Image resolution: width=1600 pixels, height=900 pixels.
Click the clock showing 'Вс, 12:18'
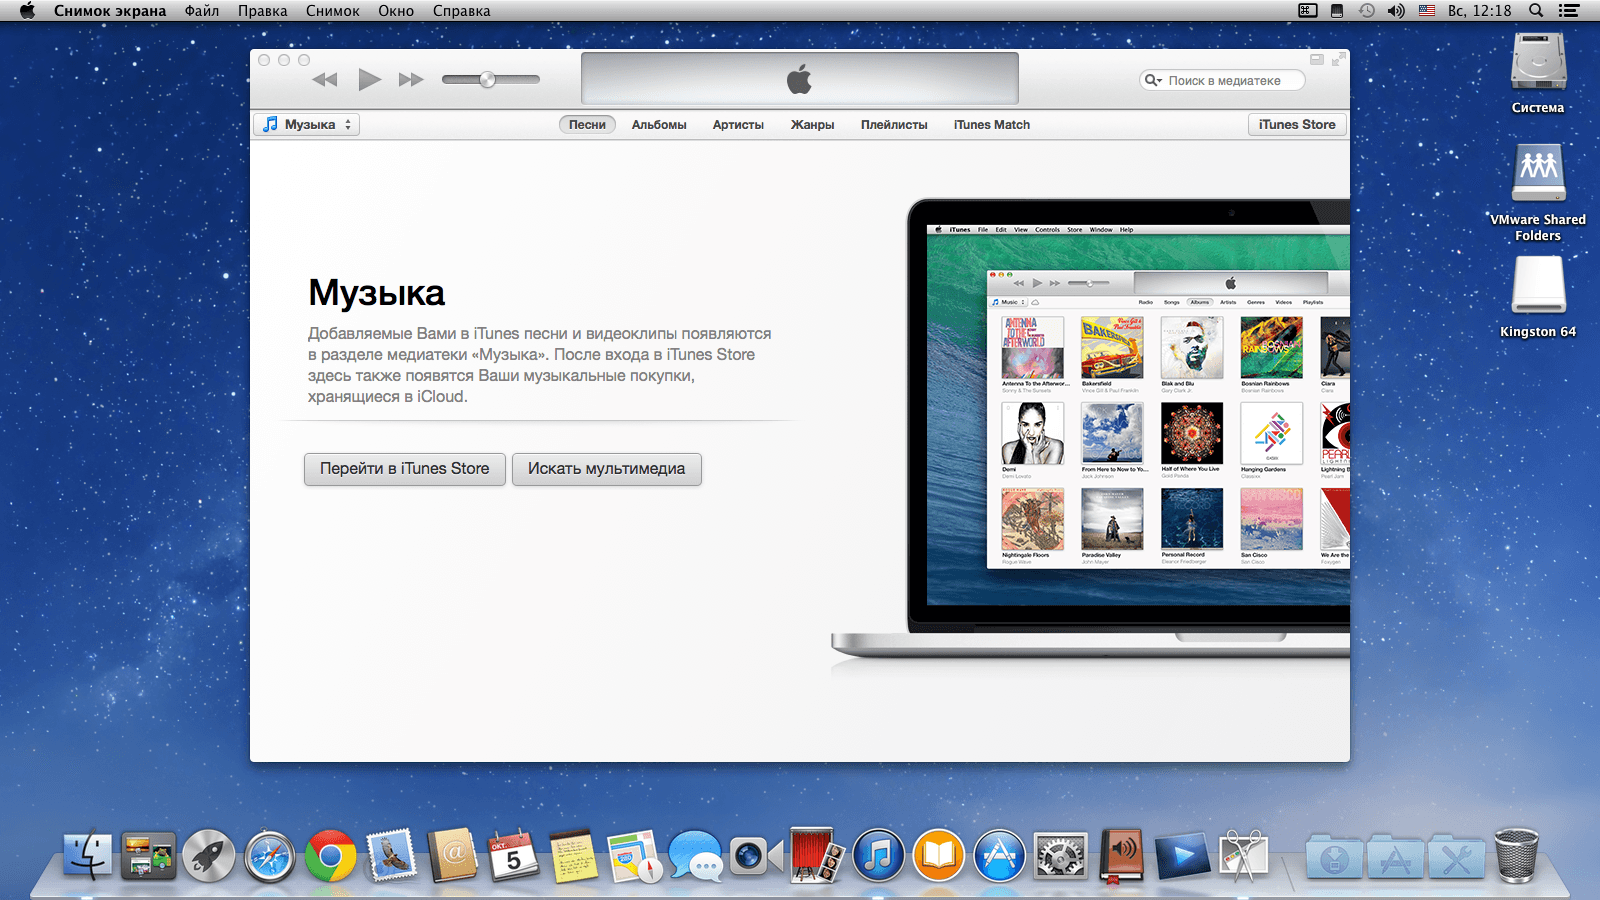point(1480,11)
